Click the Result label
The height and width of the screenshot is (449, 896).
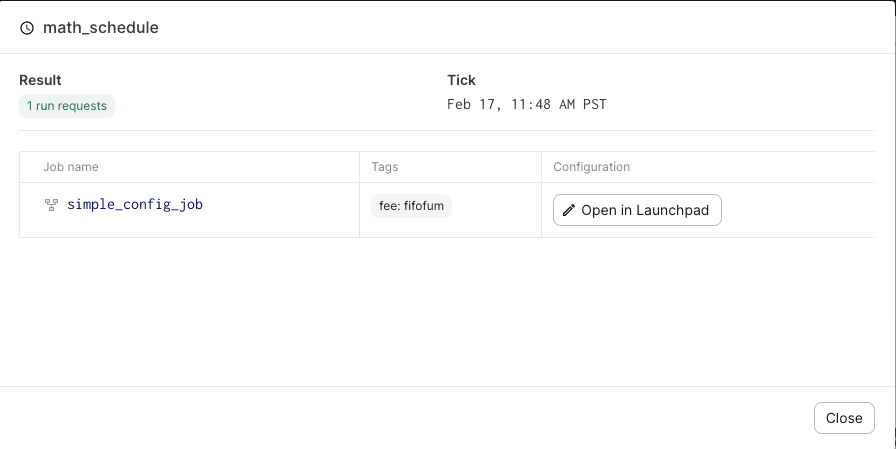[x=40, y=80]
